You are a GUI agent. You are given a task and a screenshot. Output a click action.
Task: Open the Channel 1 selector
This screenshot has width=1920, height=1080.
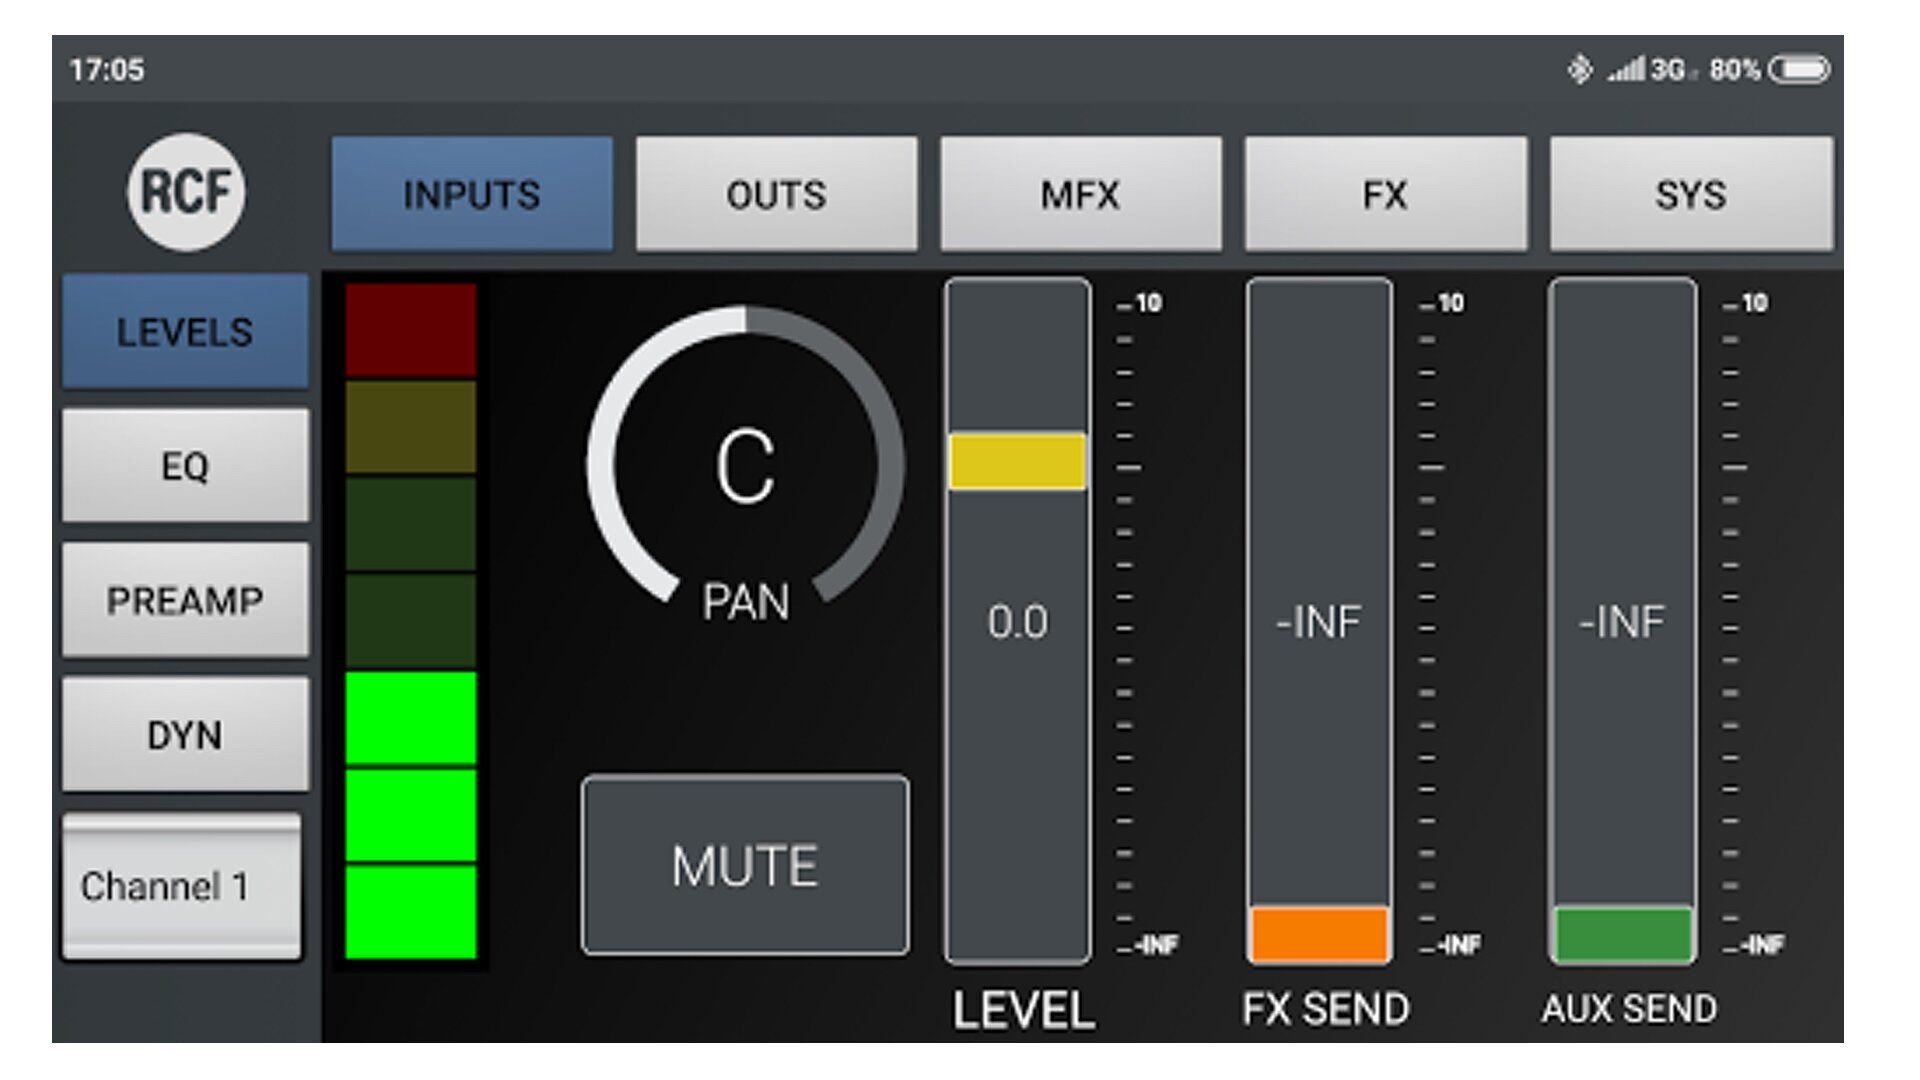point(181,886)
